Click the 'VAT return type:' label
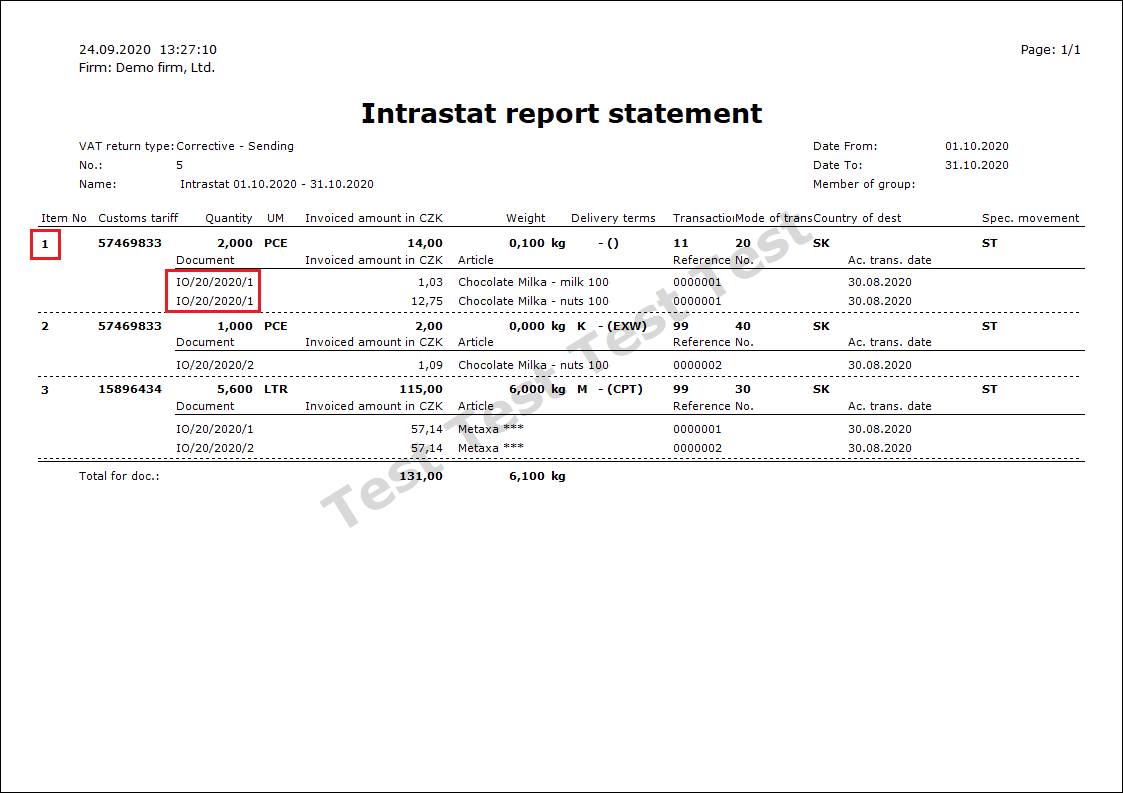 pyautogui.click(x=127, y=146)
